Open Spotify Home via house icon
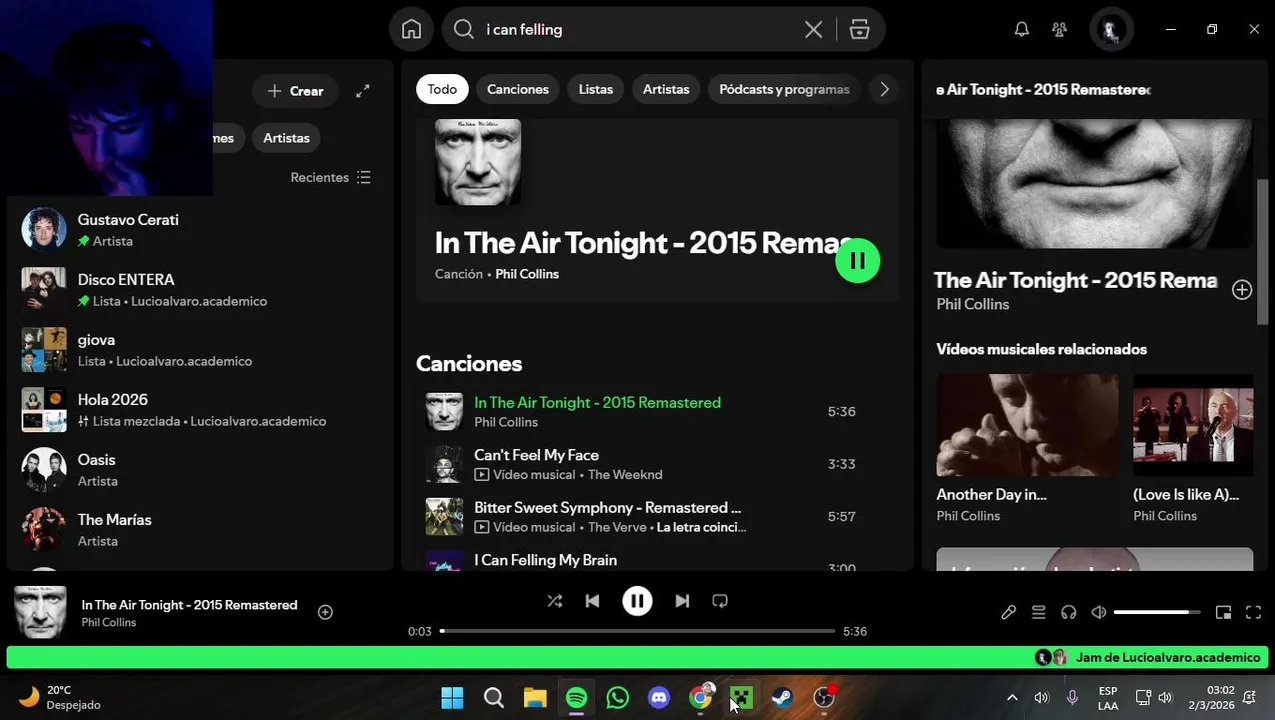1275x720 pixels. coord(411,29)
